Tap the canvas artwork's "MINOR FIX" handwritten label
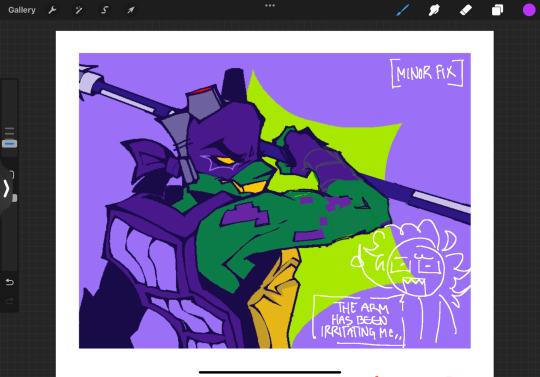 [x=427, y=73]
